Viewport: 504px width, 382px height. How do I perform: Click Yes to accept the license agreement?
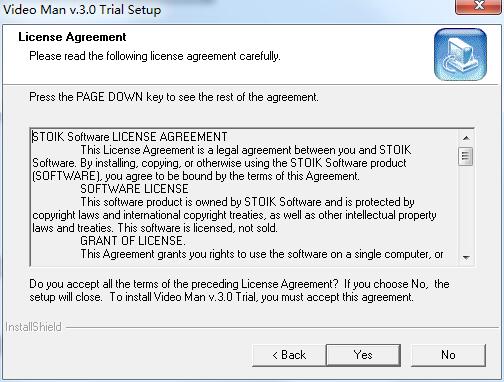363,355
